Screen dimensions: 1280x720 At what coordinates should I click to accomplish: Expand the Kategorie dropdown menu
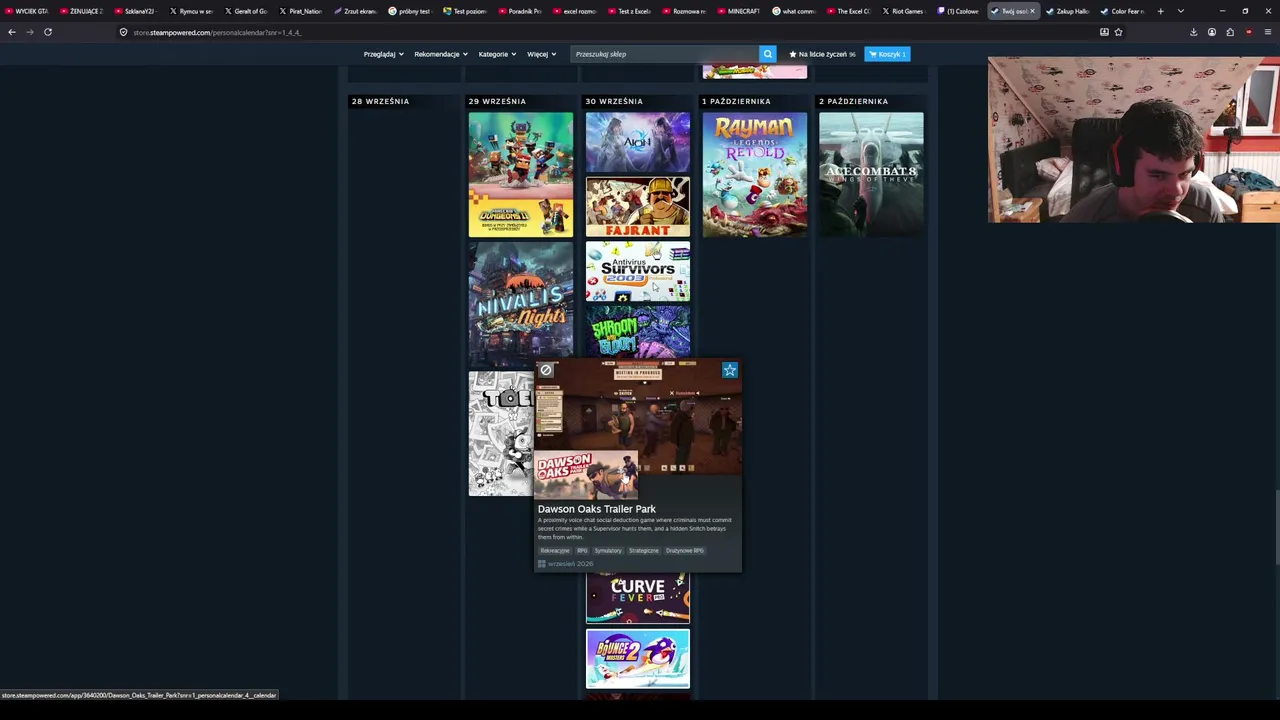pyautogui.click(x=497, y=54)
